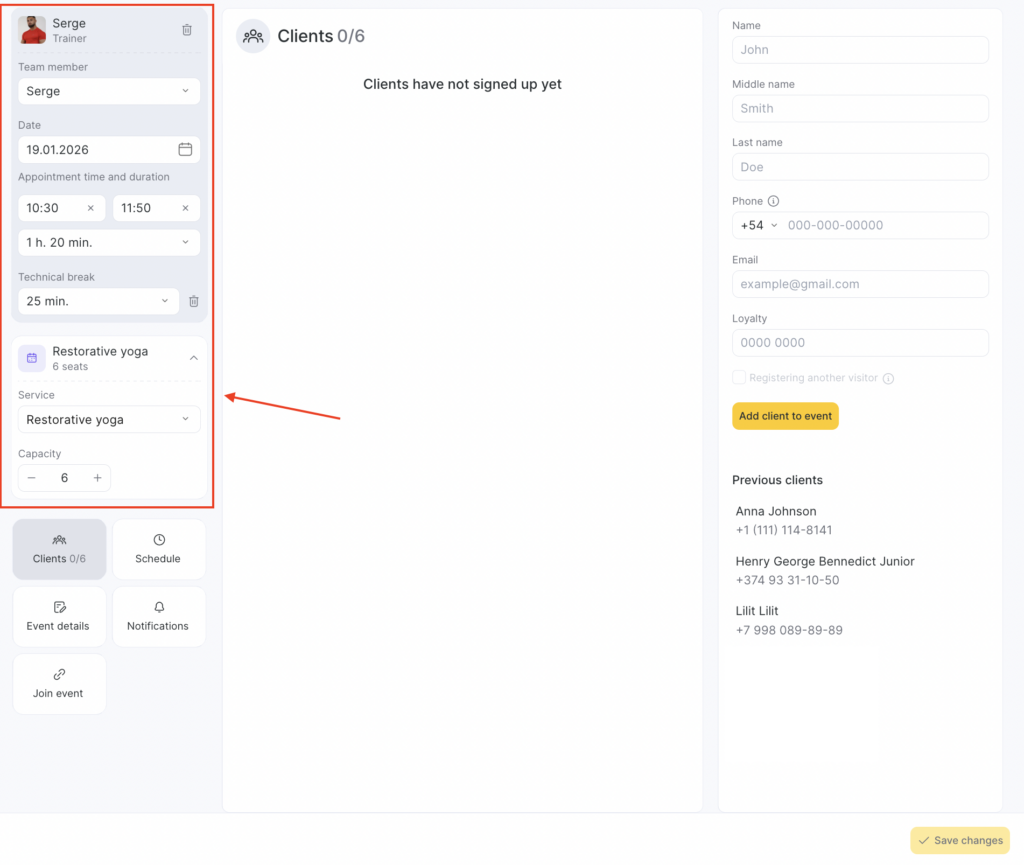Image resolution: width=1024 pixels, height=865 pixels.
Task: Open the date calendar picker icon
Action: click(185, 149)
